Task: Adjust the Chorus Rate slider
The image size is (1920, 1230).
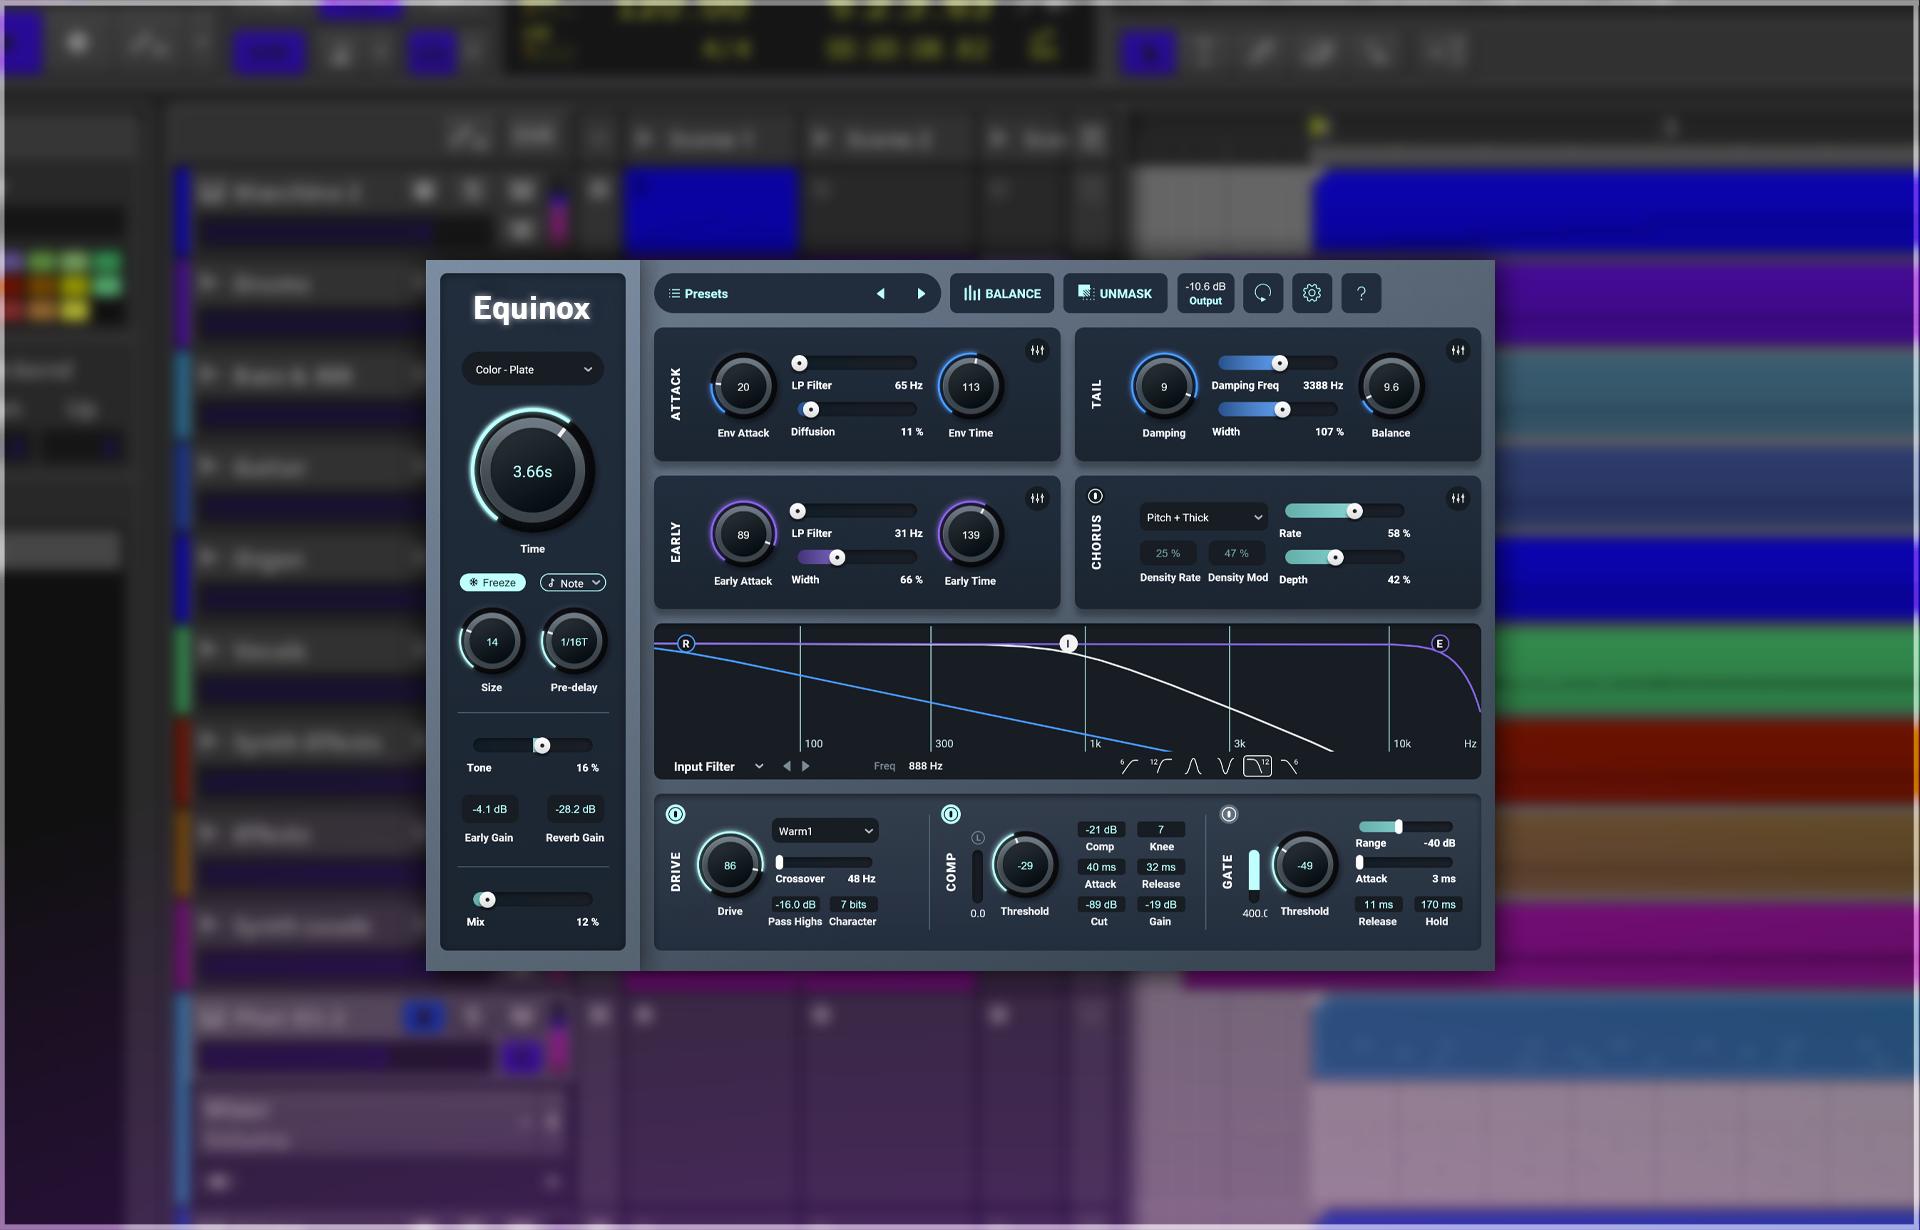Action: [x=1344, y=511]
